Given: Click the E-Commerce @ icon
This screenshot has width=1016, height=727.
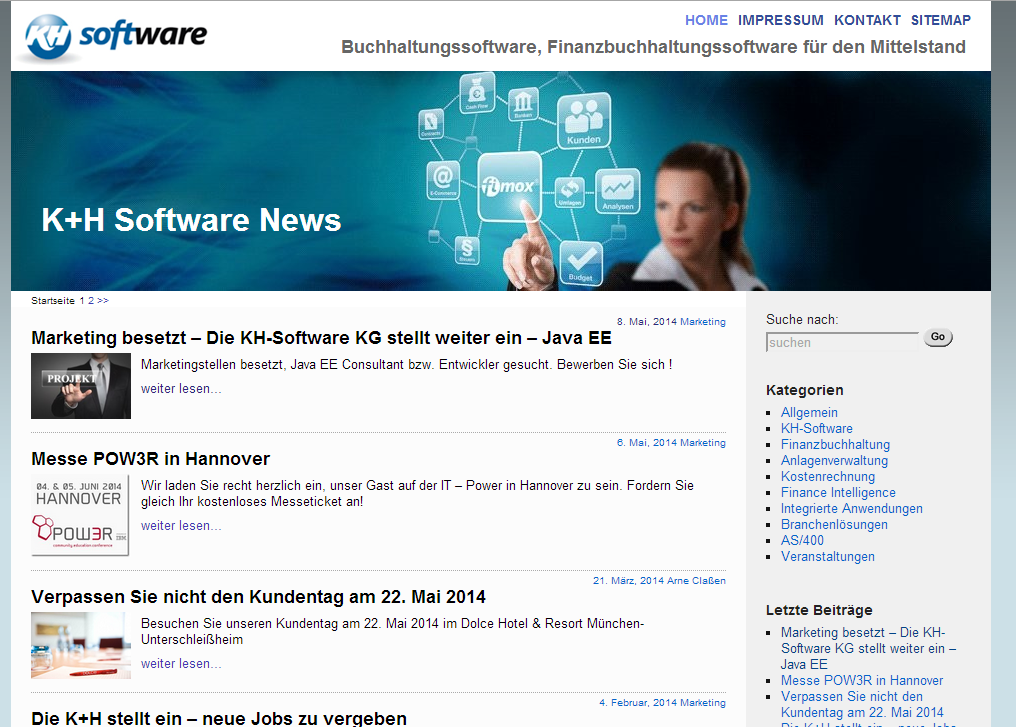Looking at the screenshot, I should click(x=443, y=180).
